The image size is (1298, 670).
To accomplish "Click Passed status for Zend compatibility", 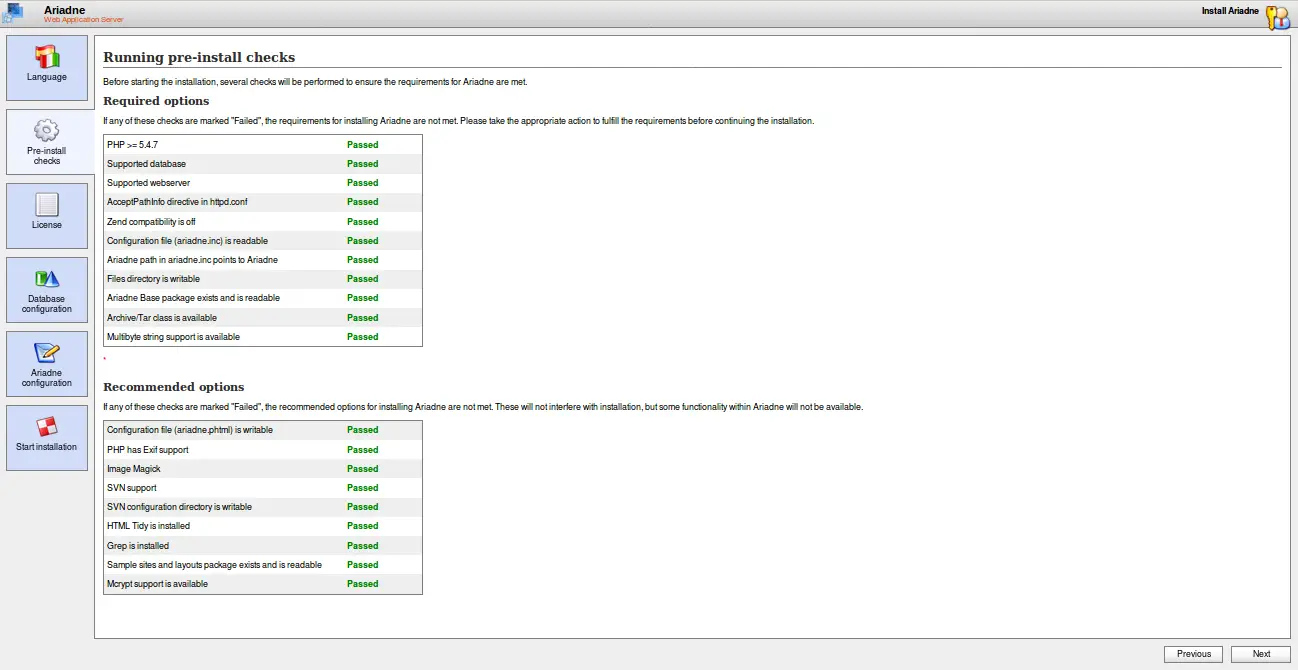I will 362,222.
